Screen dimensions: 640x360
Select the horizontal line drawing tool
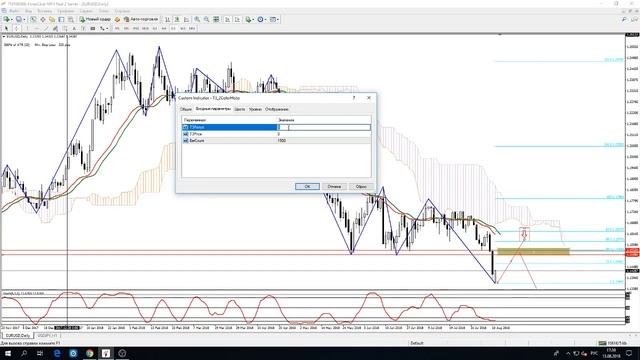pyautogui.click(x=37, y=29)
